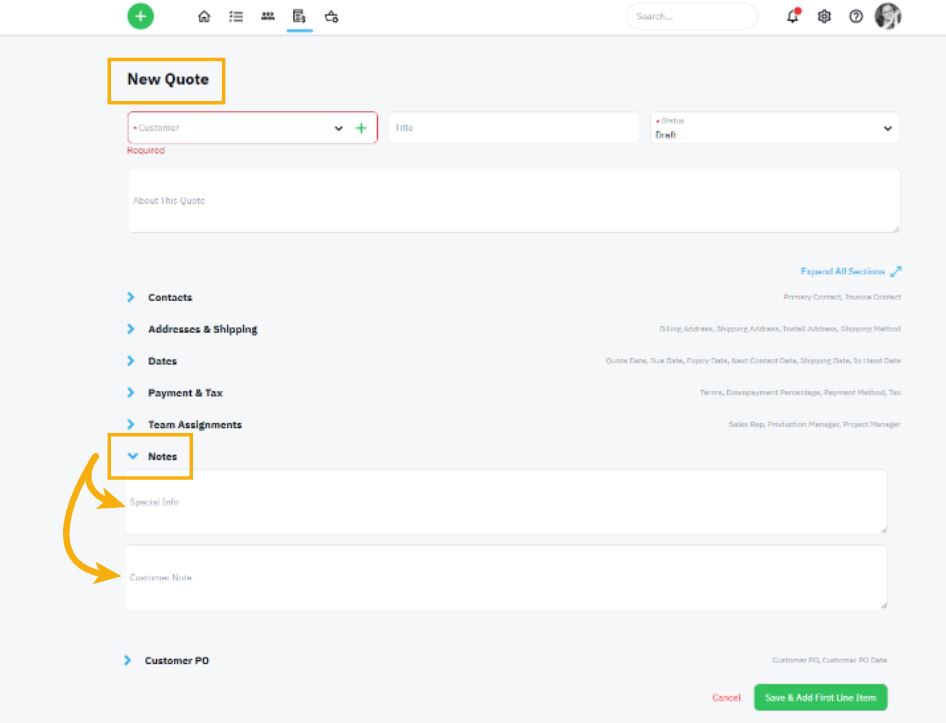This screenshot has width=946, height=723.
Task: Click into the Title field
Action: point(513,128)
